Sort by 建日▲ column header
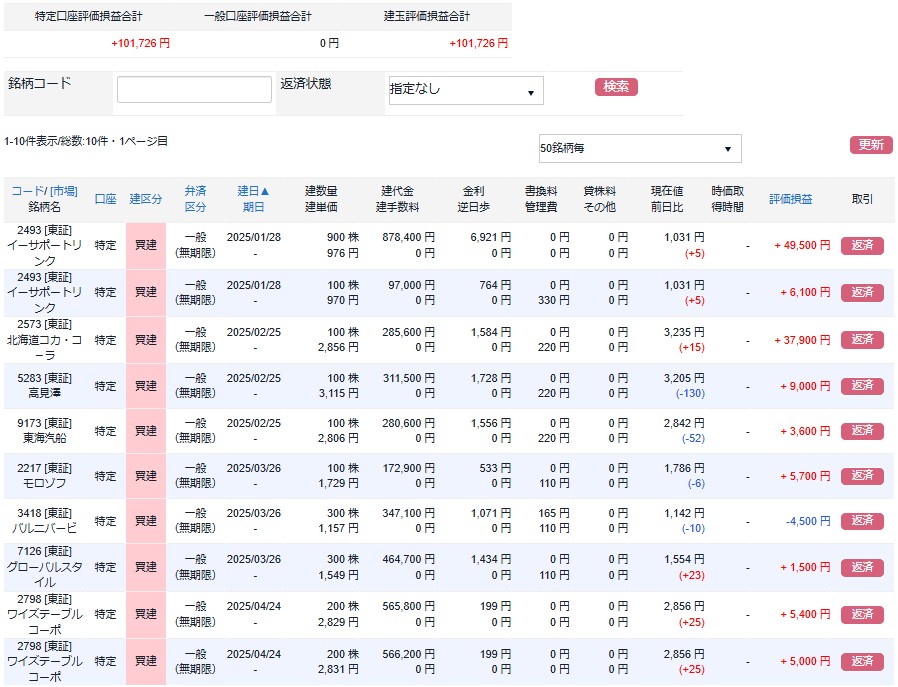 254,199
